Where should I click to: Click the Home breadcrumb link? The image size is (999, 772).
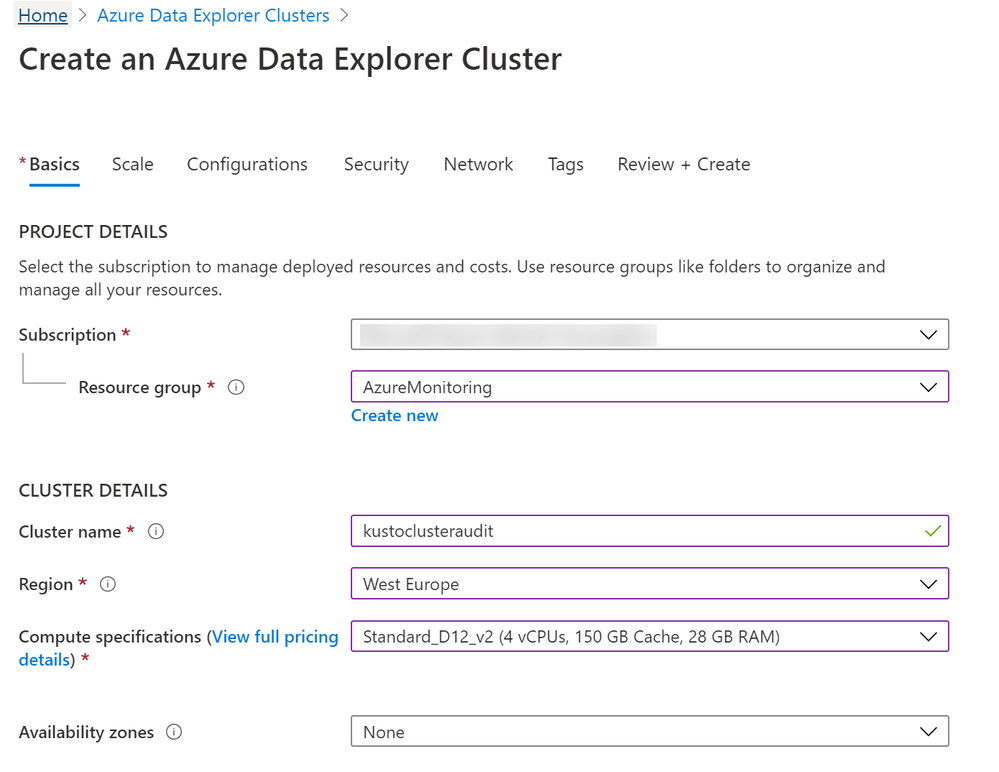point(43,15)
